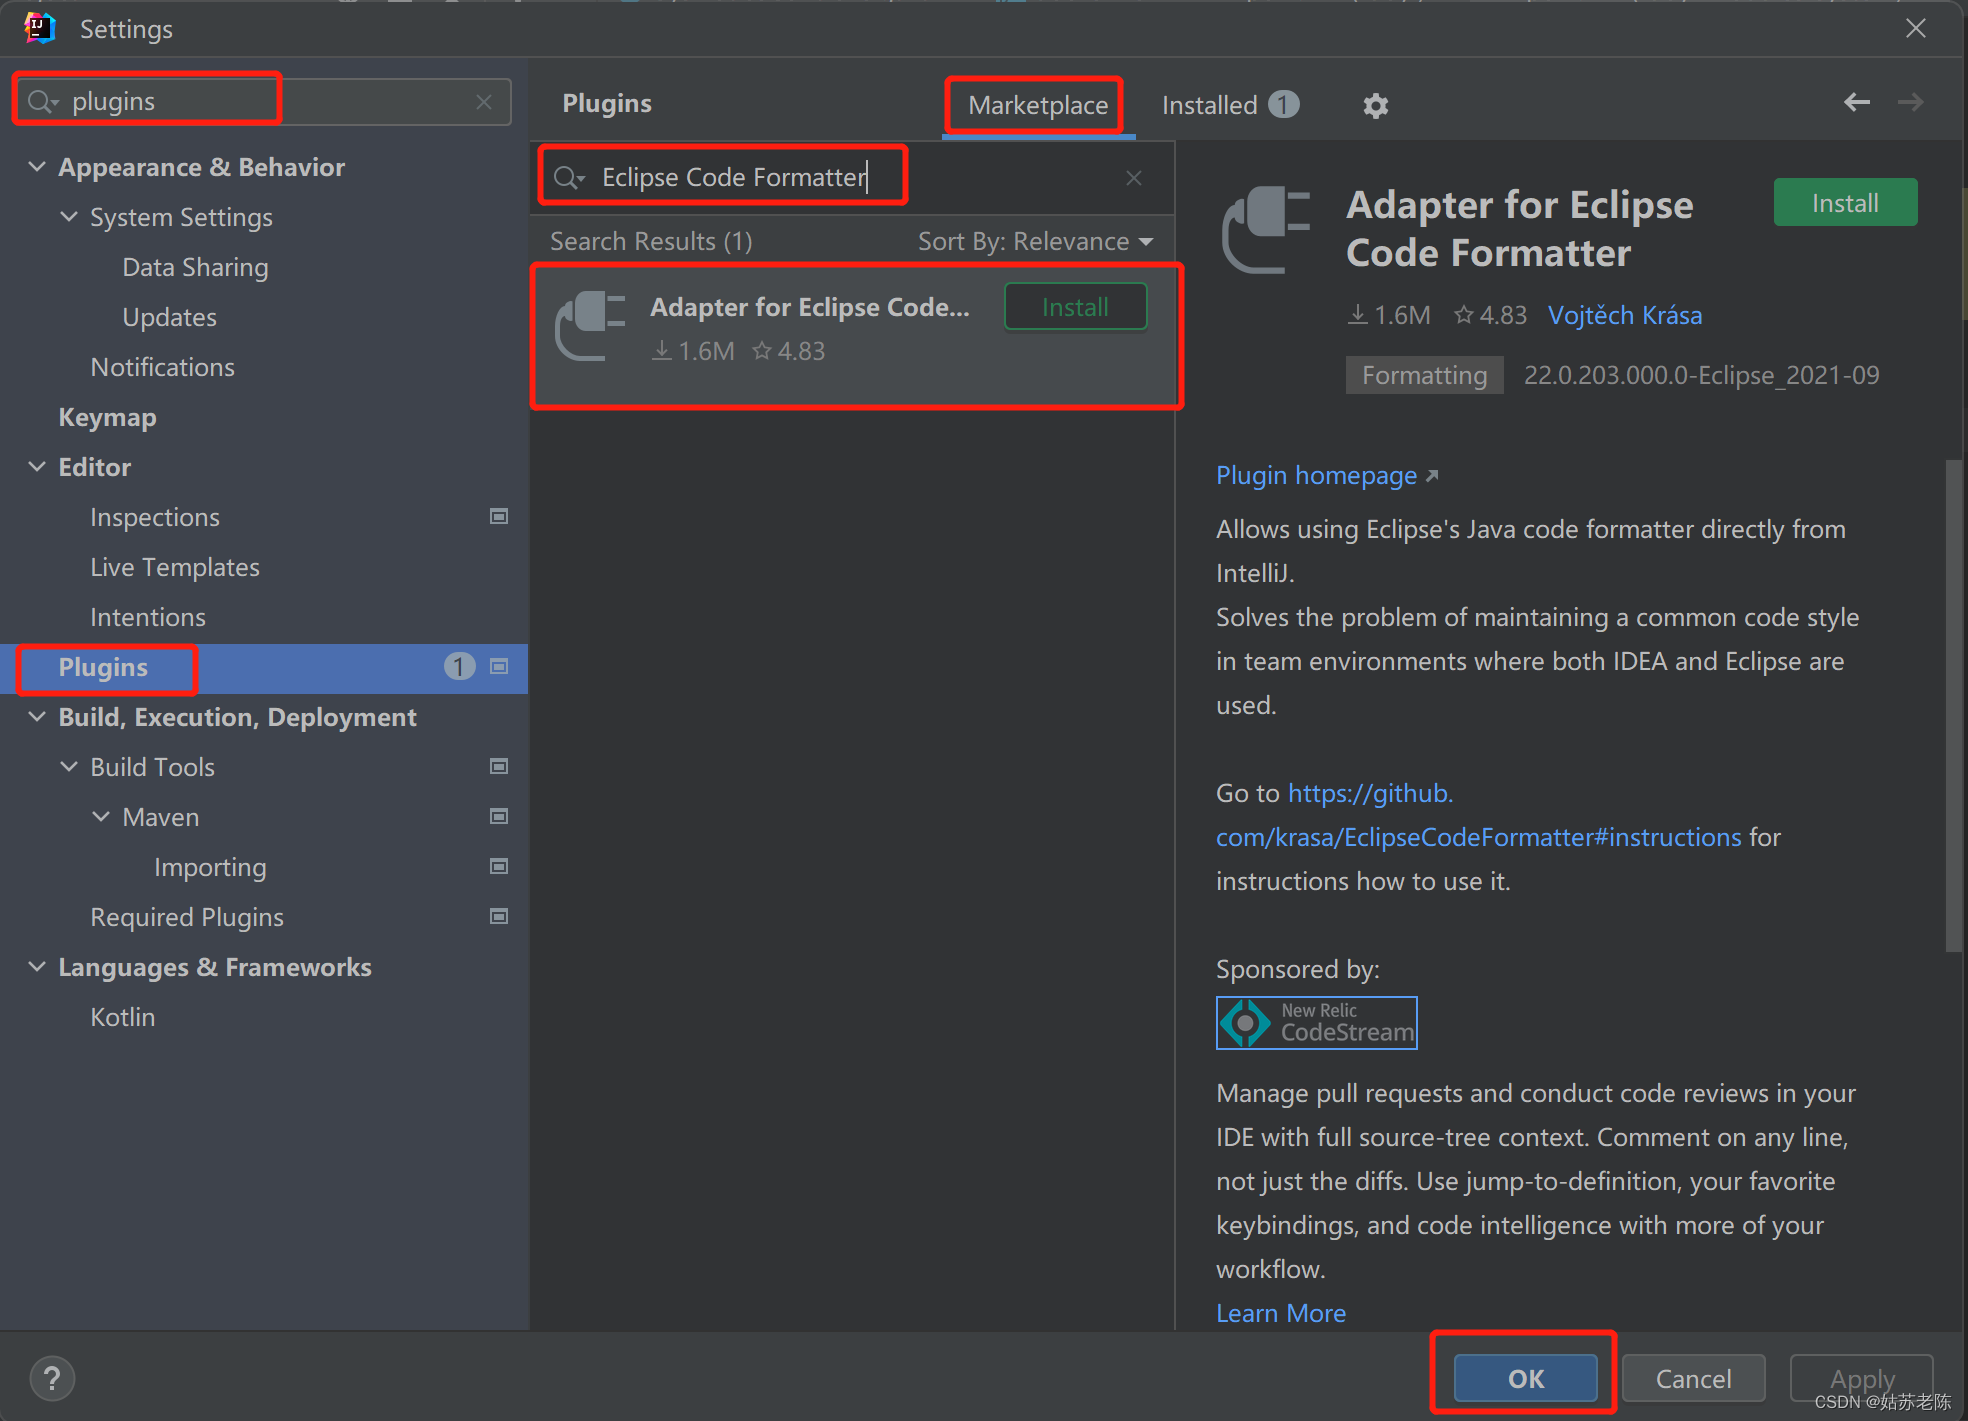Viewport: 1968px width, 1421px height.
Task: Click the Apply button
Action: 1861,1379
